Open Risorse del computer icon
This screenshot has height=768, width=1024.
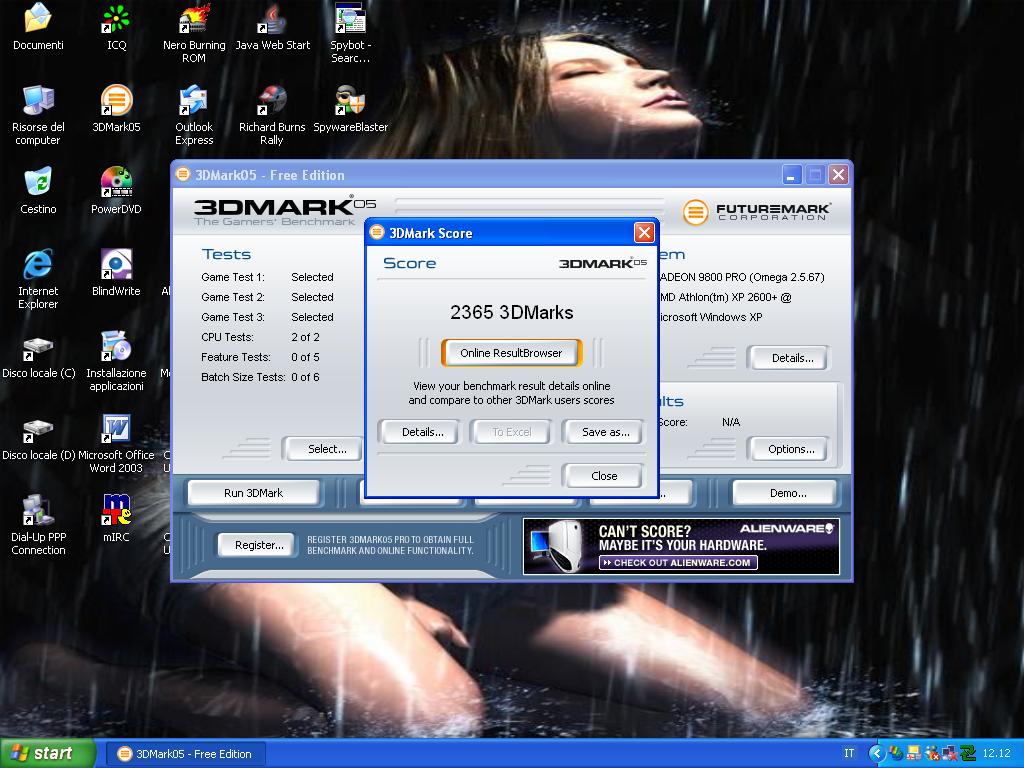point(38,116)
